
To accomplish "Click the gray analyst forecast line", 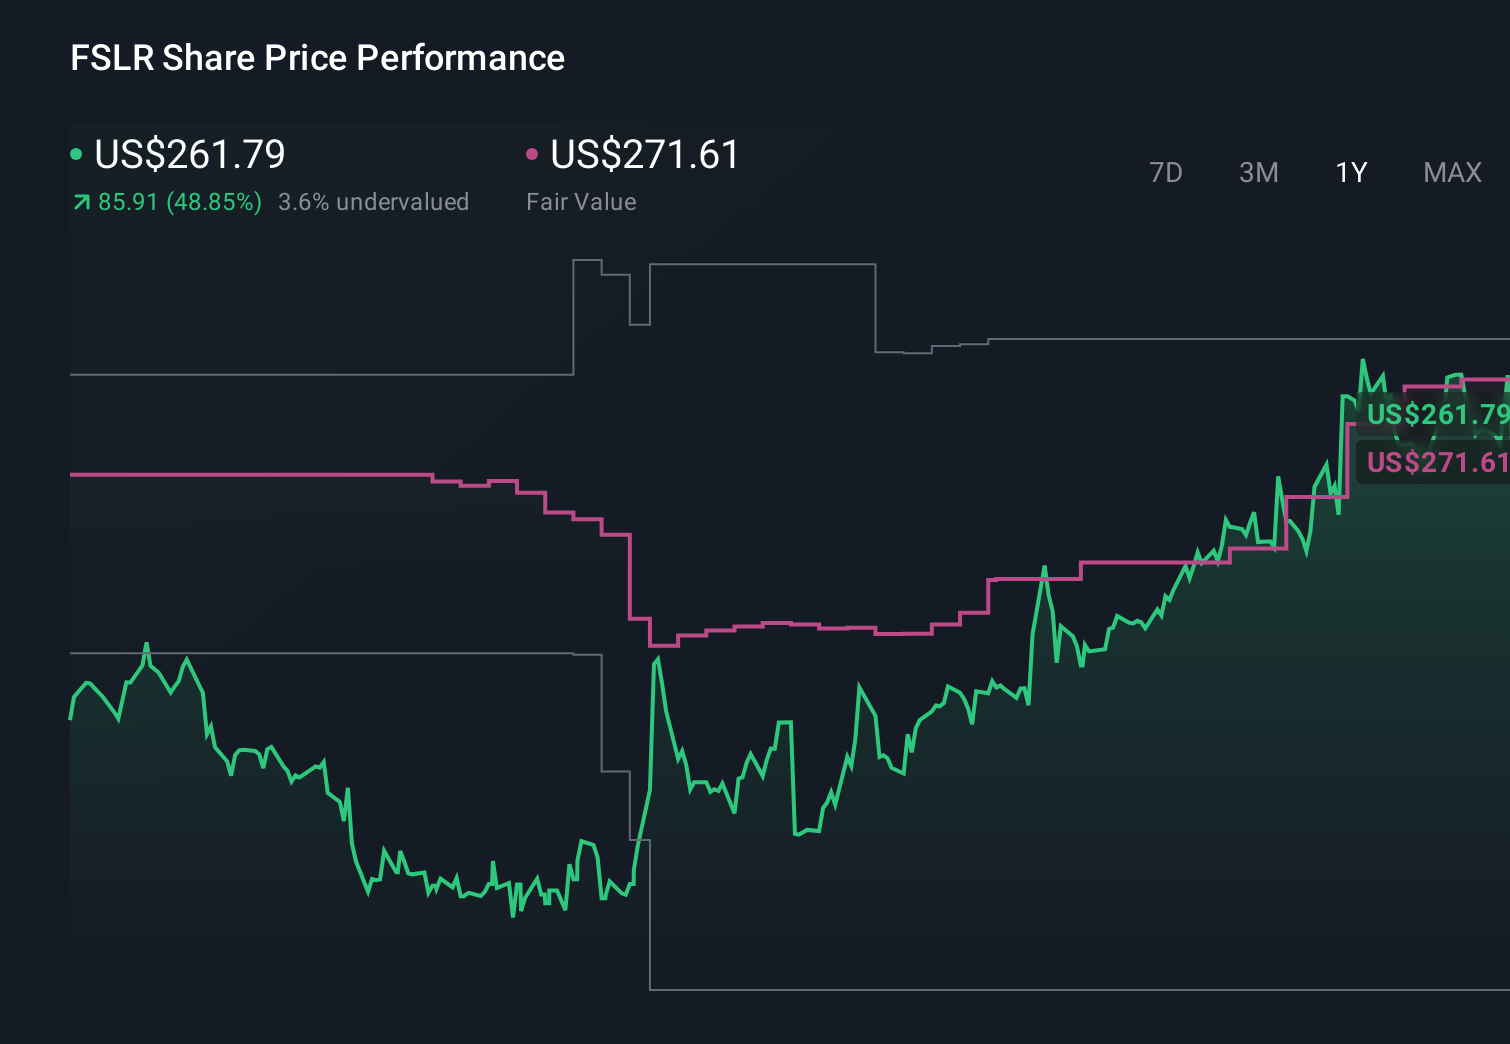I will [x=760, y=265].
